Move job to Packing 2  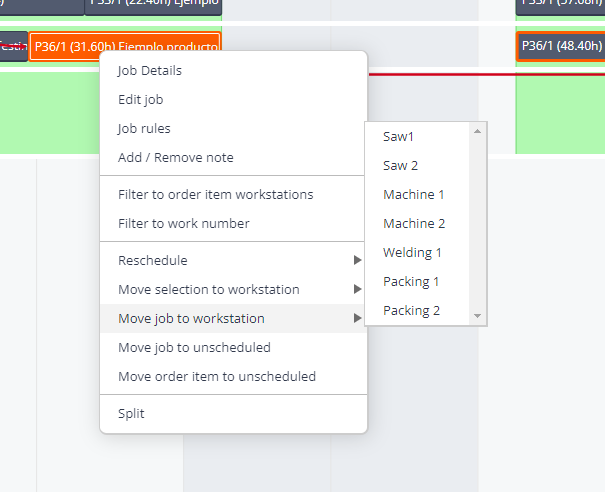[x=412, y=311]
